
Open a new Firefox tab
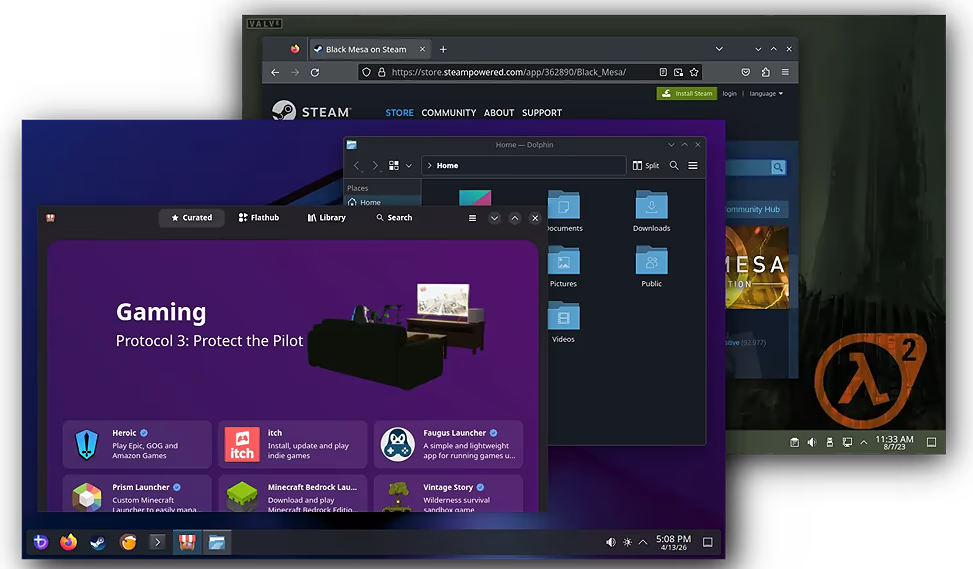(443, 49)
